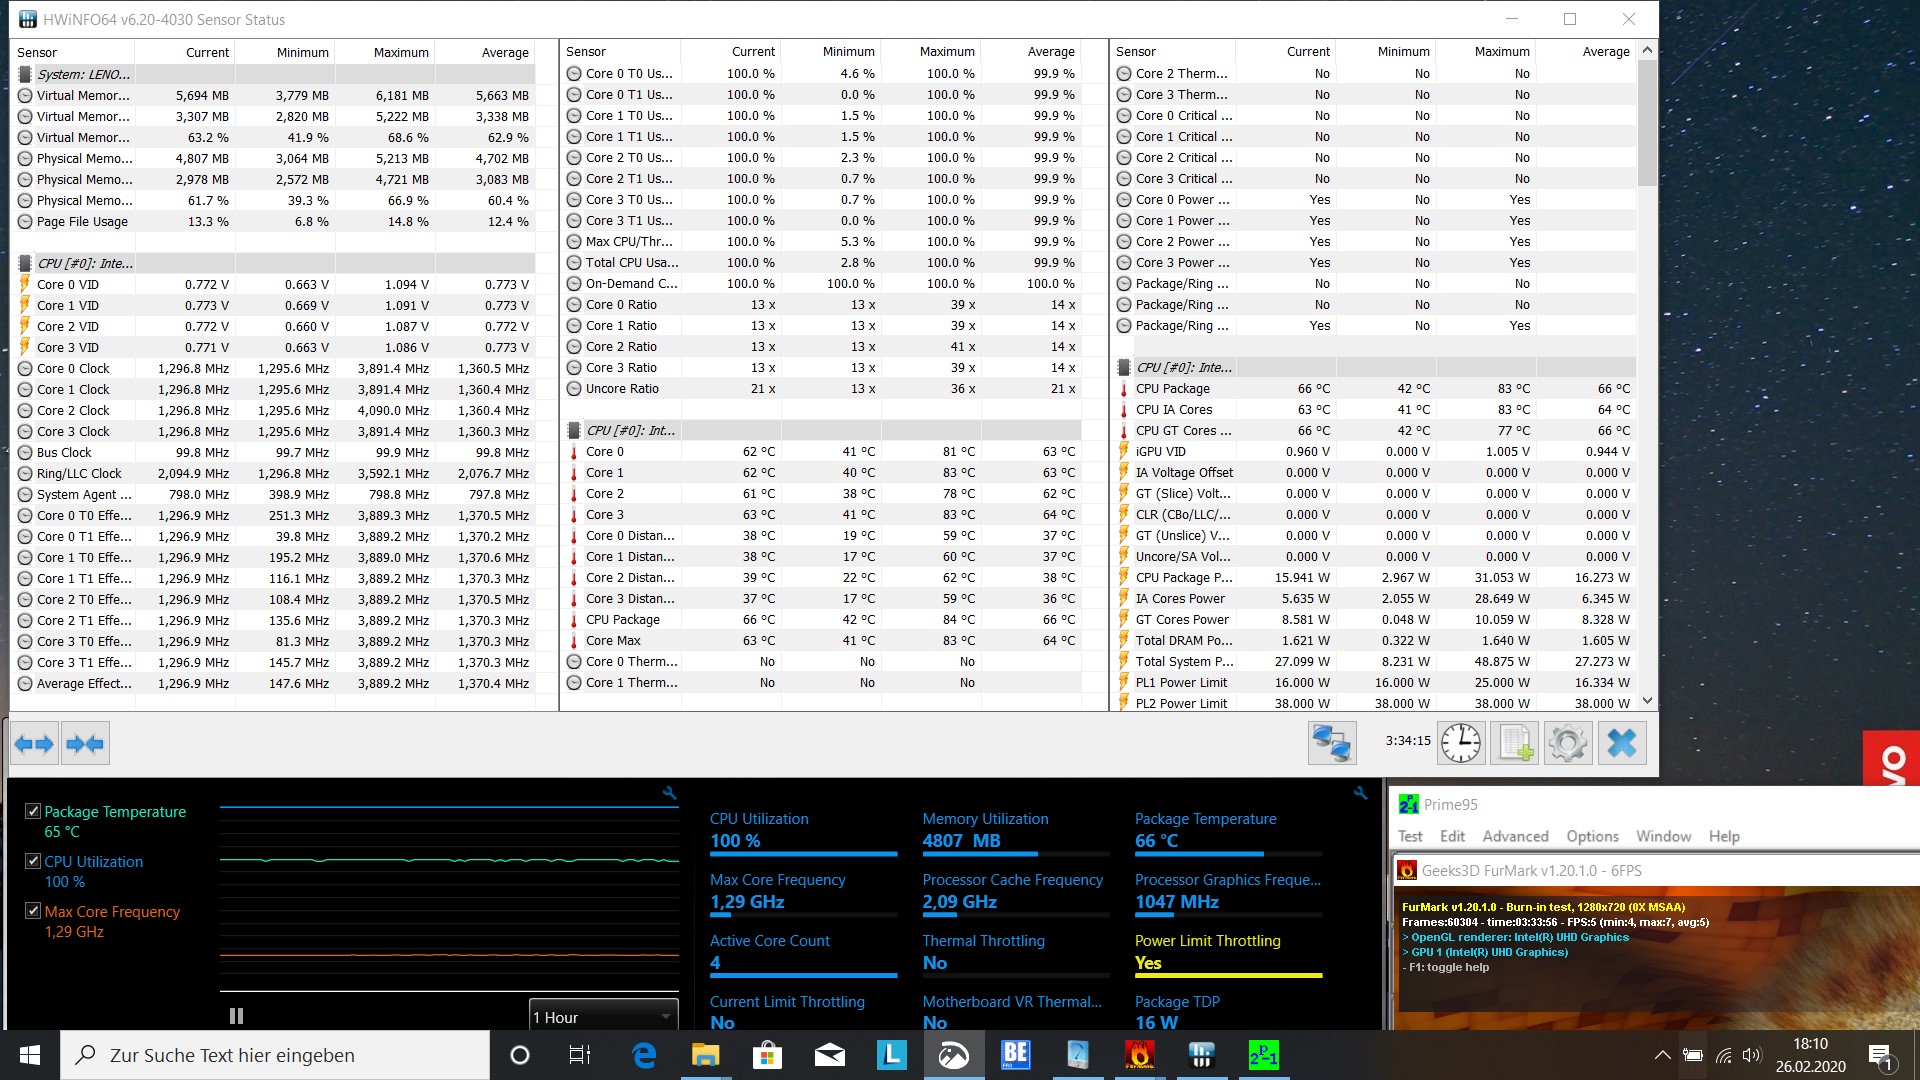Click the graph wrench settings icon

point(670,793)
